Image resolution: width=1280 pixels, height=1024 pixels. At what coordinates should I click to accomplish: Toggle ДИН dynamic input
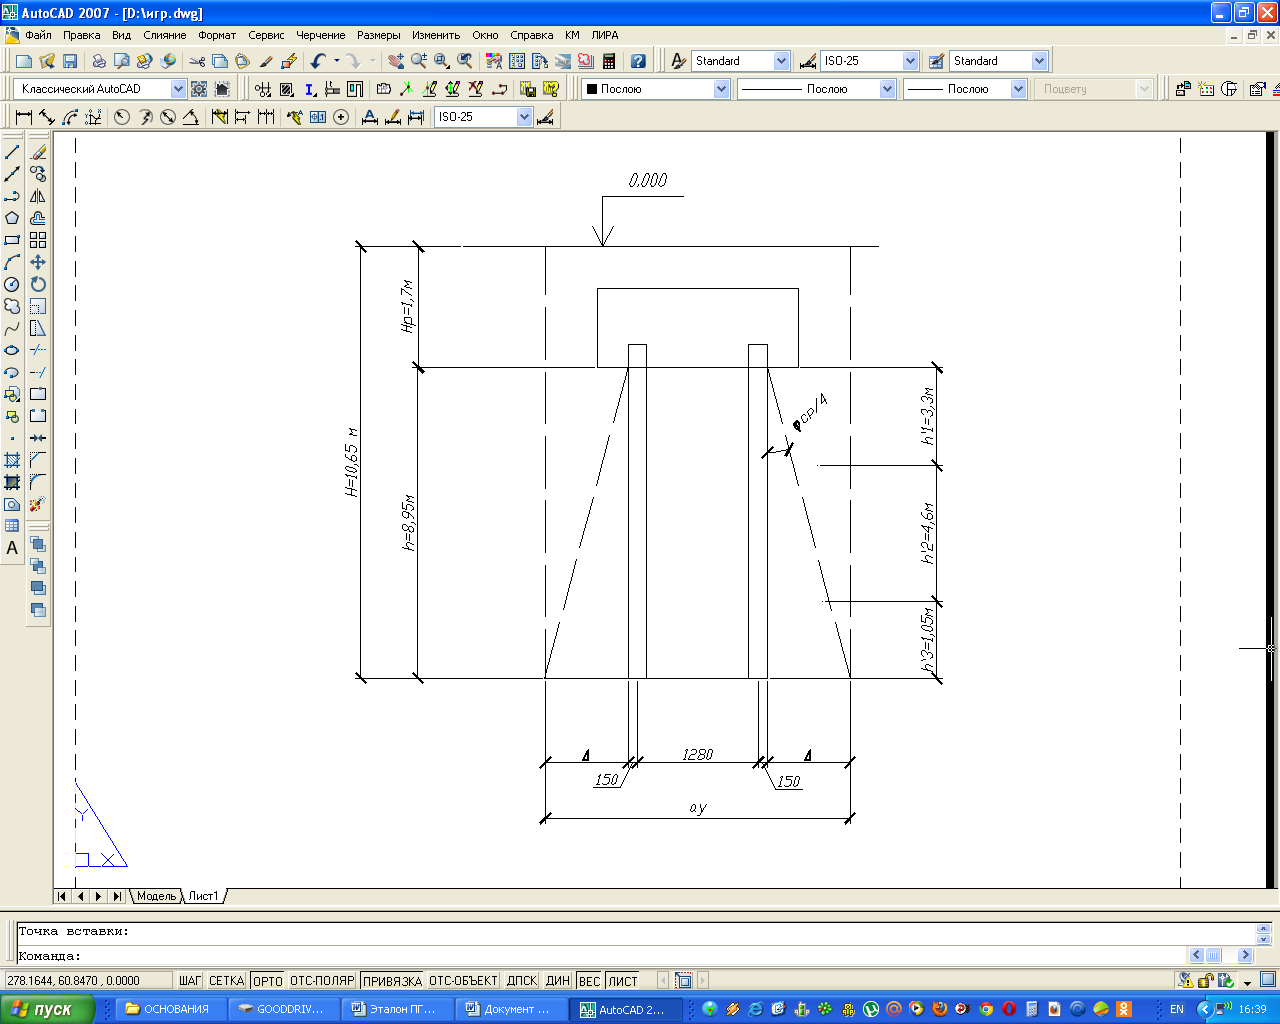tap(558, 981)
